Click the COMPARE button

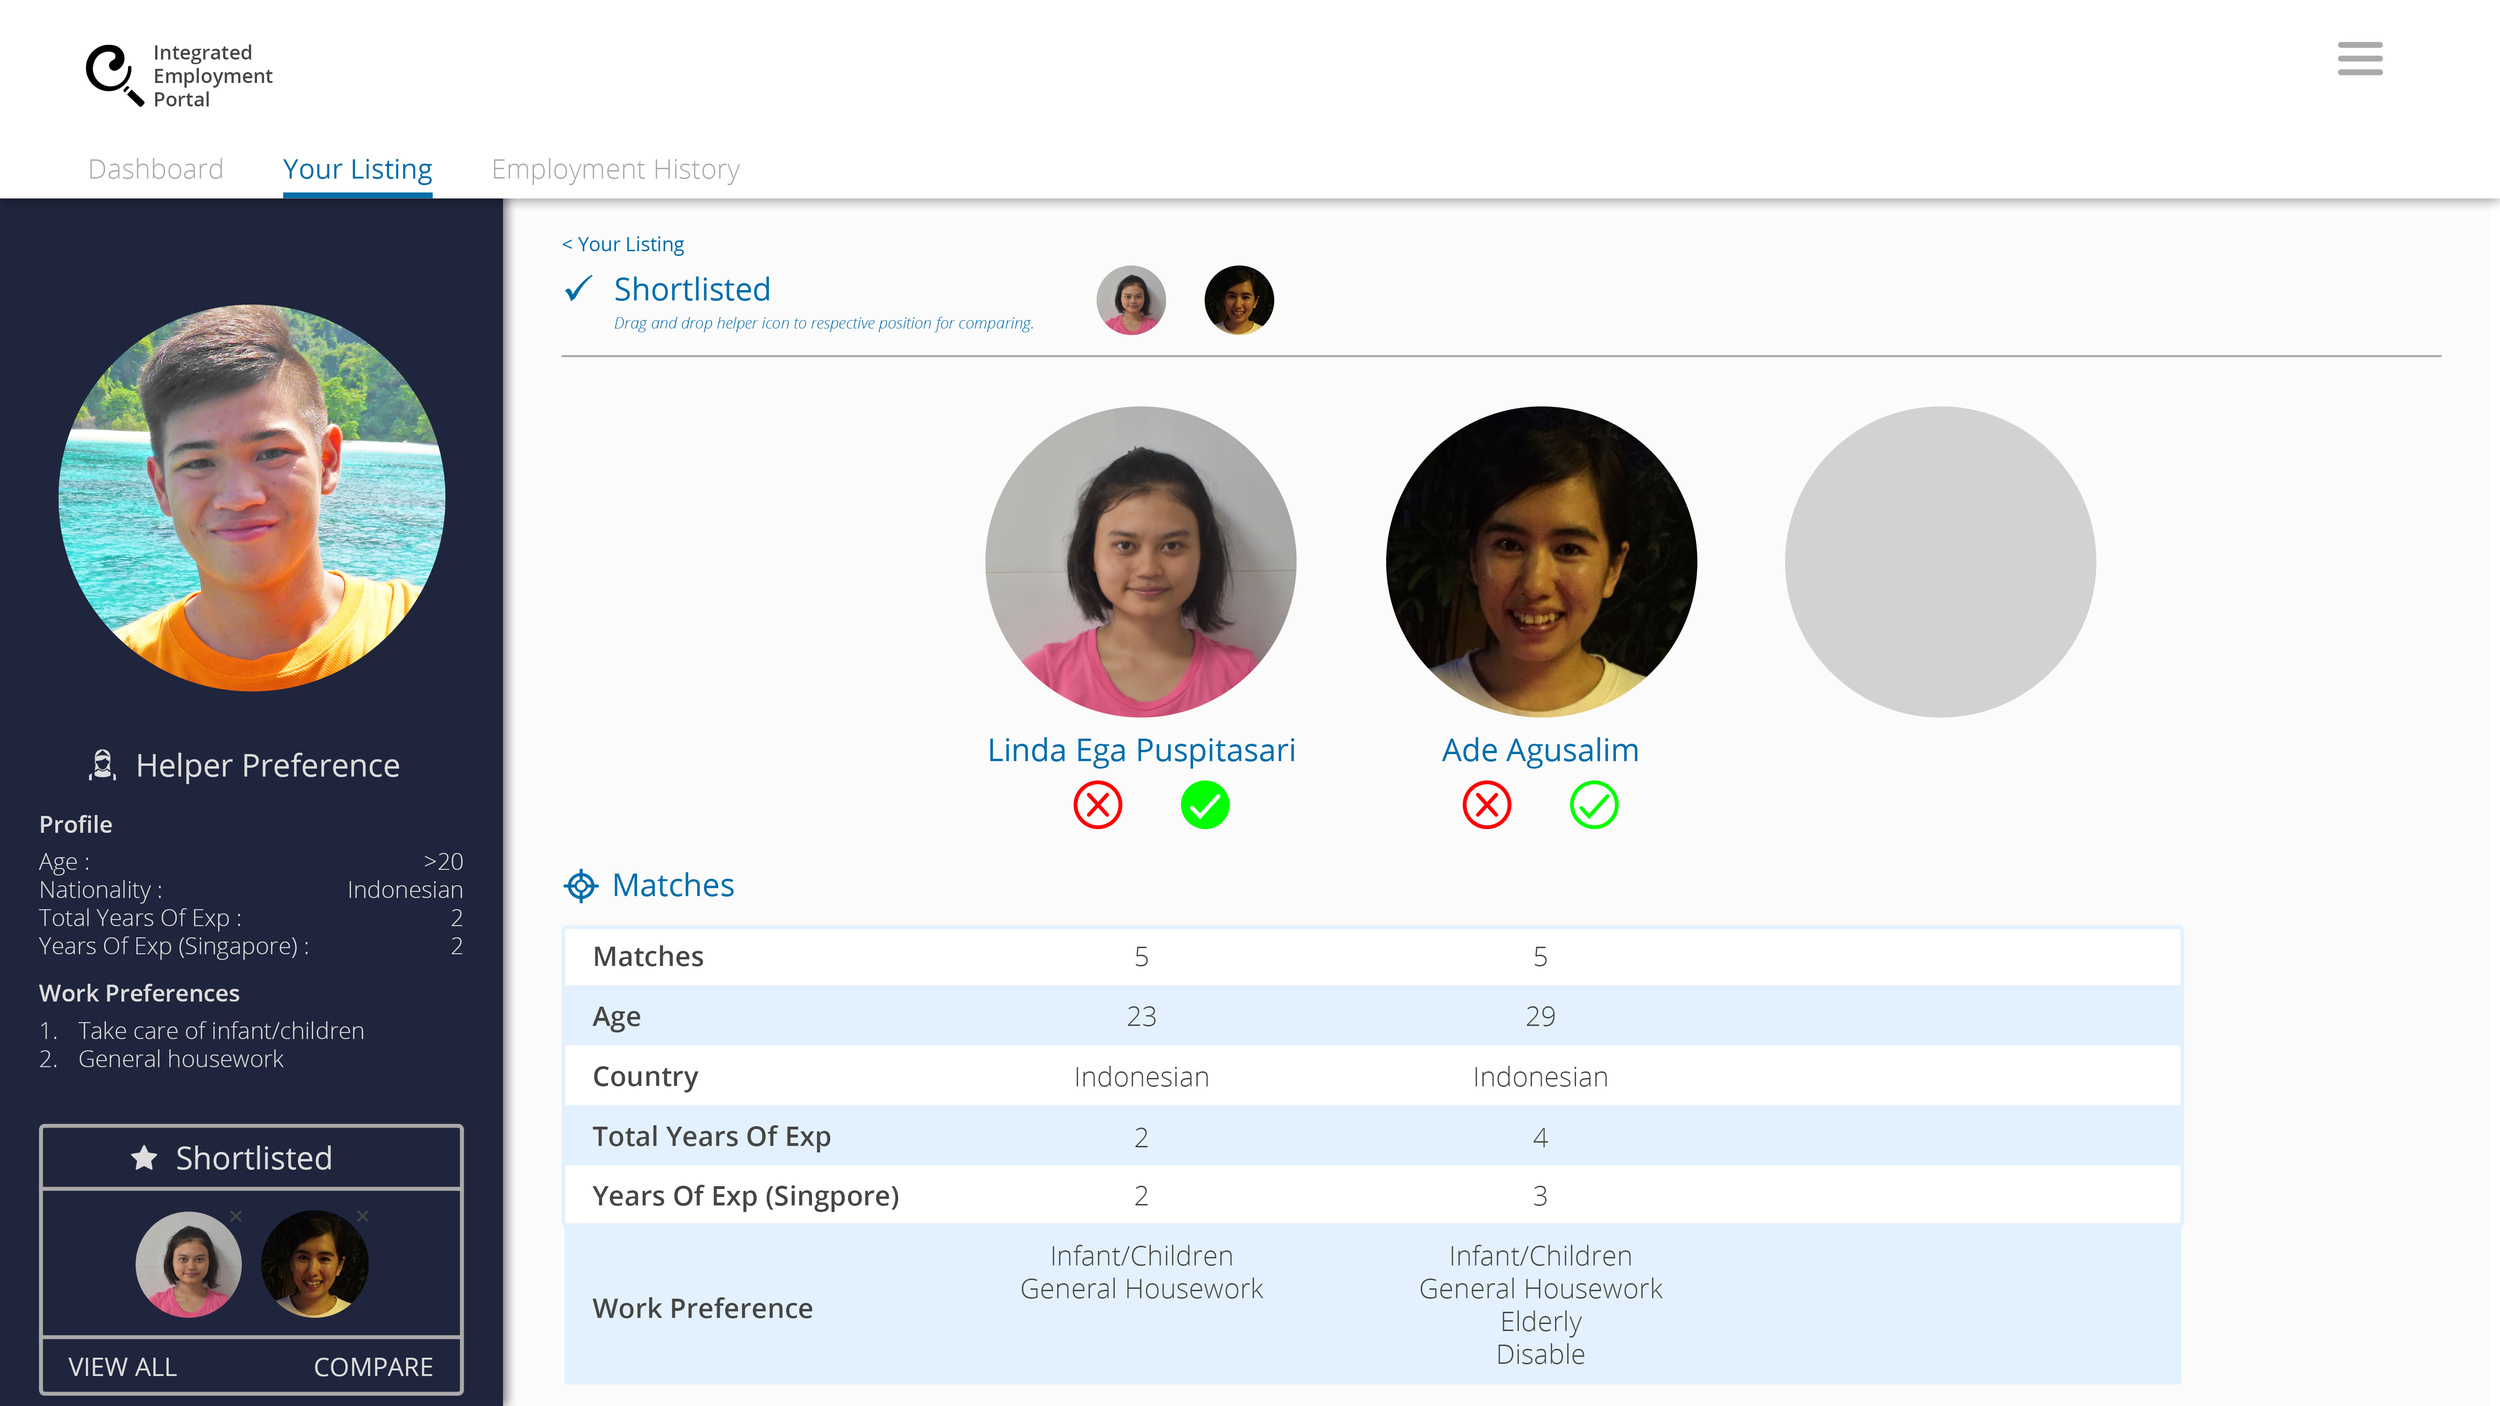[374, 1367]
